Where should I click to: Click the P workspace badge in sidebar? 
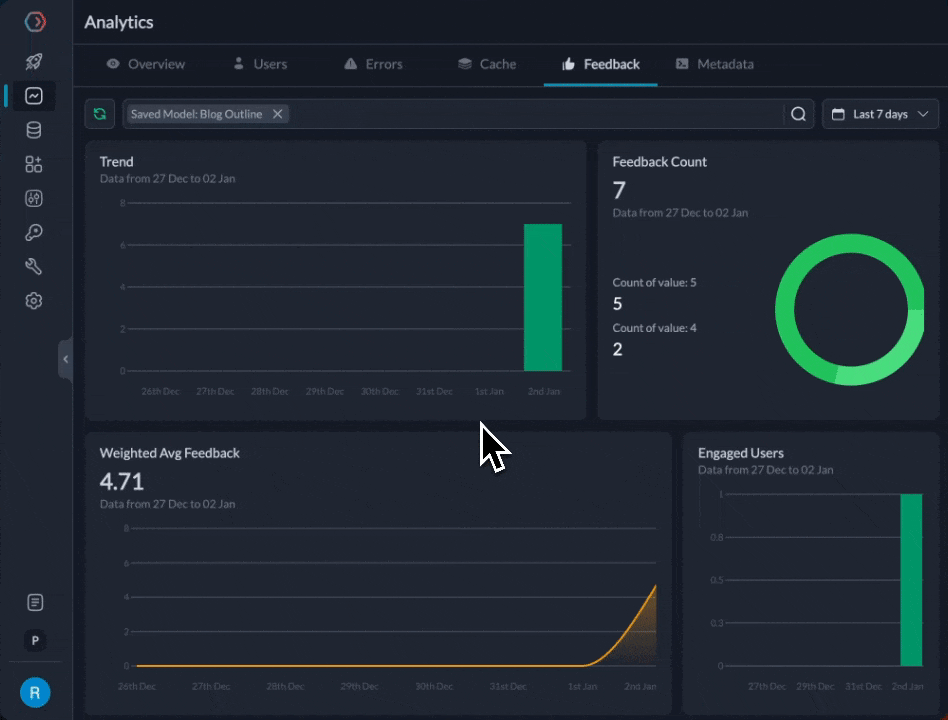click(x=35, y=641)
